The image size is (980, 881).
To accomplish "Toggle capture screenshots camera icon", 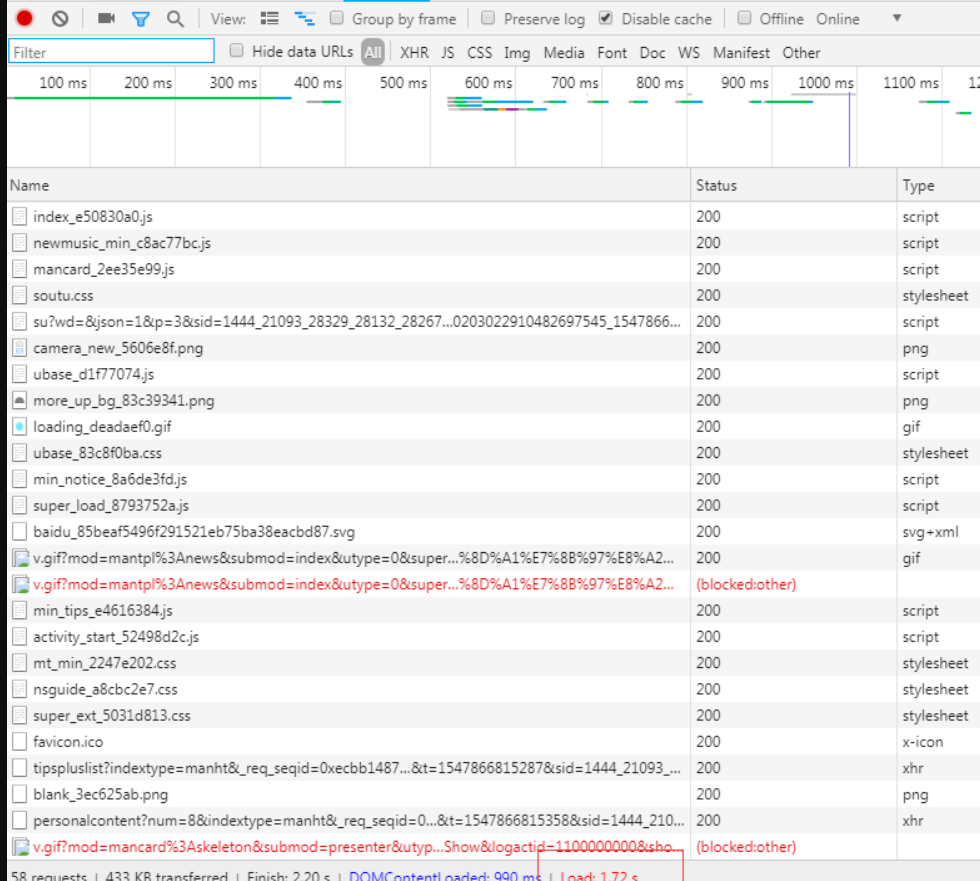I will [x=106, y=18].
